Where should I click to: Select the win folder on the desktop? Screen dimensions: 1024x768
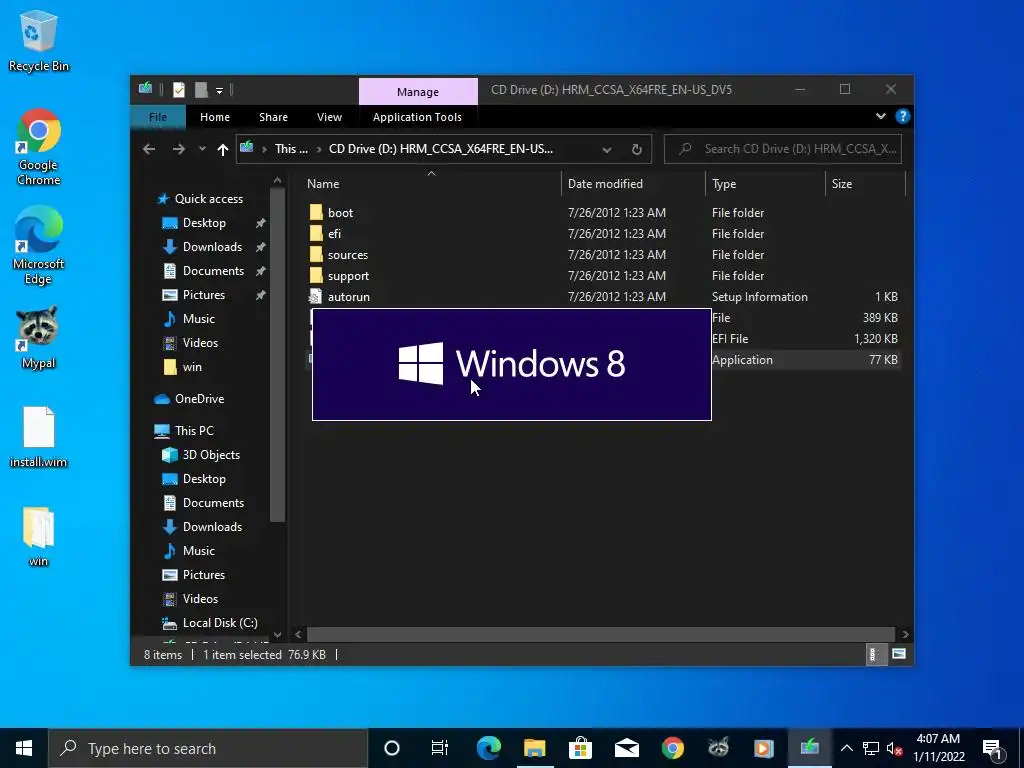coord(38,537)
